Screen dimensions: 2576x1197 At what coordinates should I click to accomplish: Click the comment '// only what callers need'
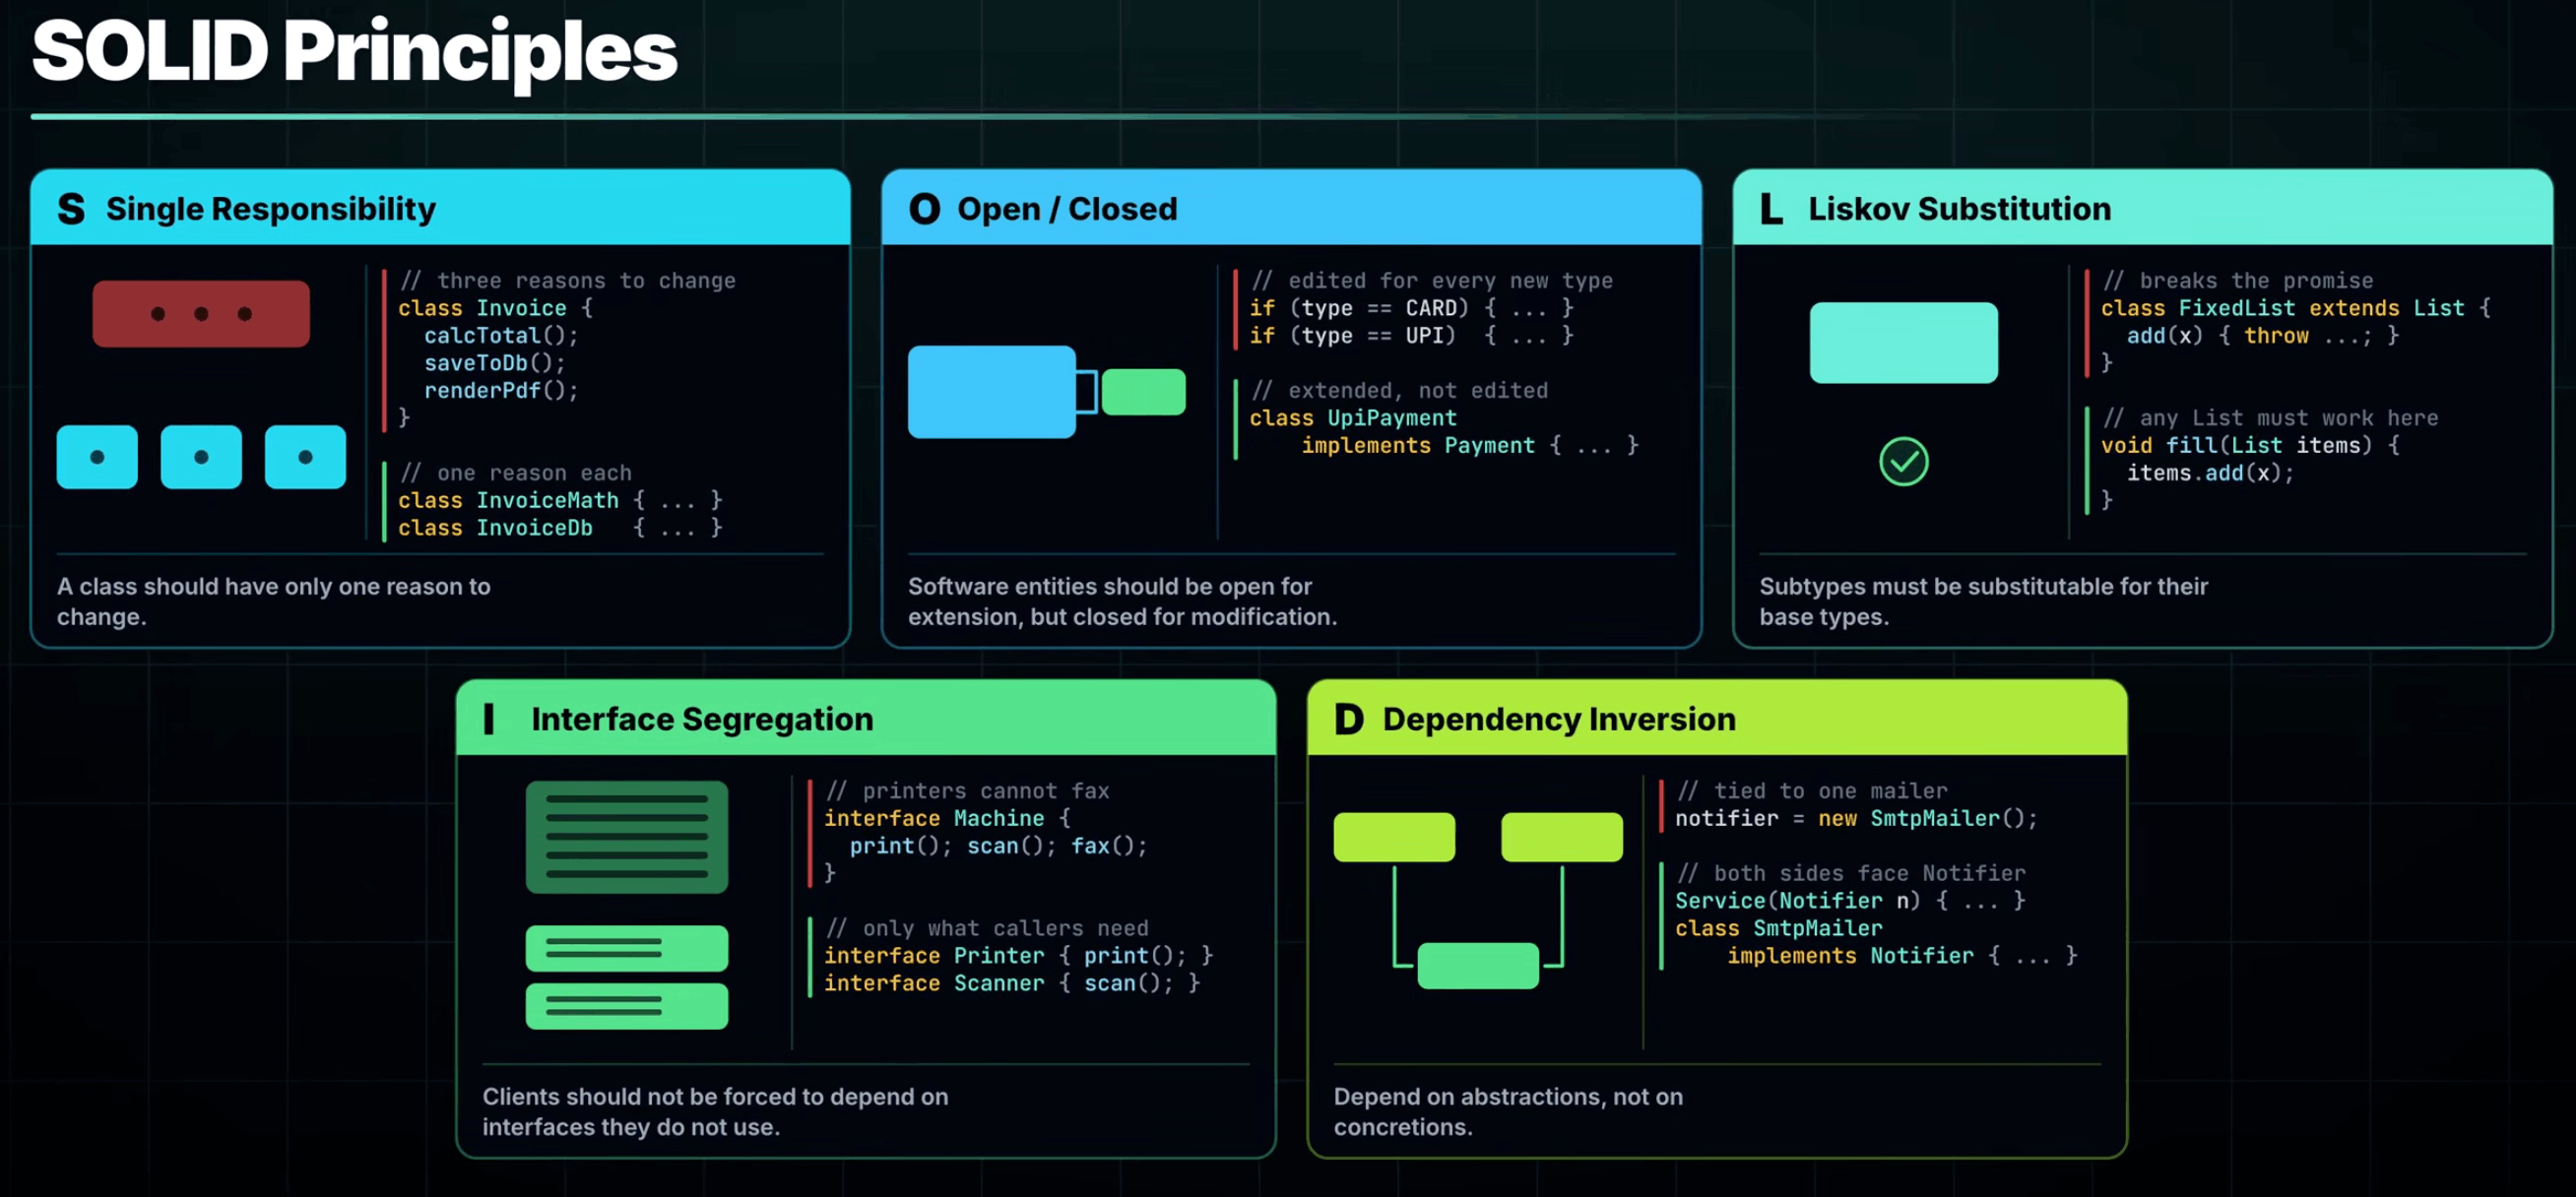[x=986, y=928]
